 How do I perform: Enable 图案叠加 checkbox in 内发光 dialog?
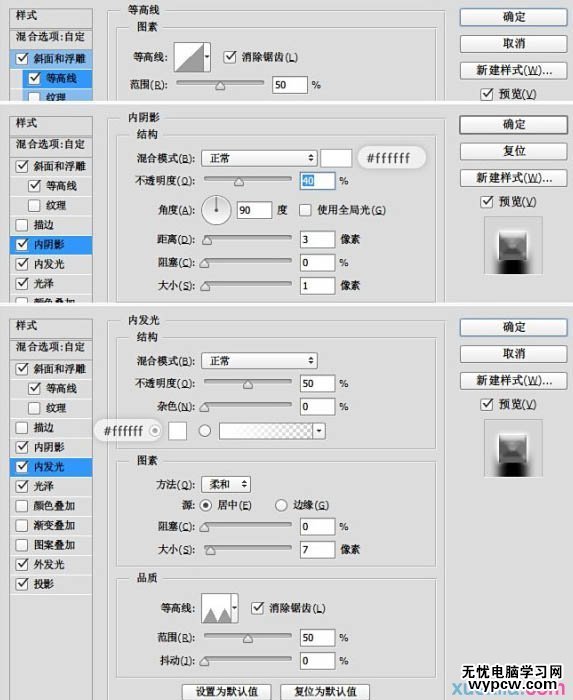pos(21,545)
